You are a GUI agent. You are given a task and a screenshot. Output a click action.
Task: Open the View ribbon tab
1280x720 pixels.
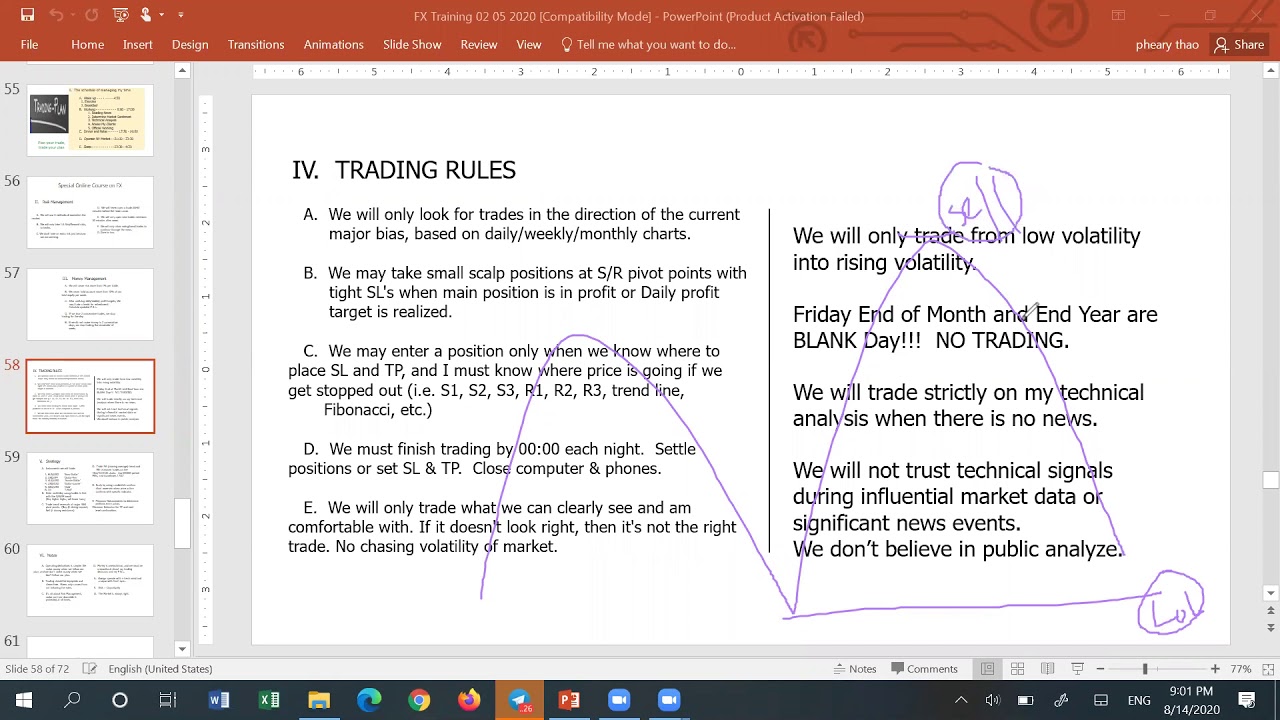[x=529, y=44]
